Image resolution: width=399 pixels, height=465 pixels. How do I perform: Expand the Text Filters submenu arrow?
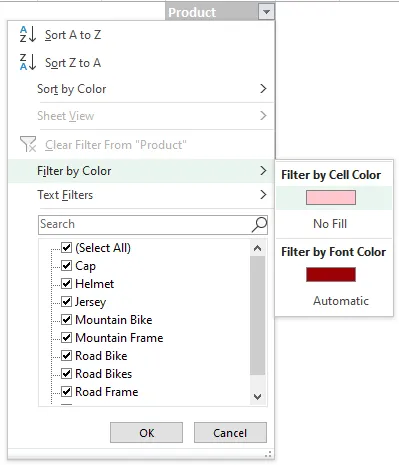263,195
